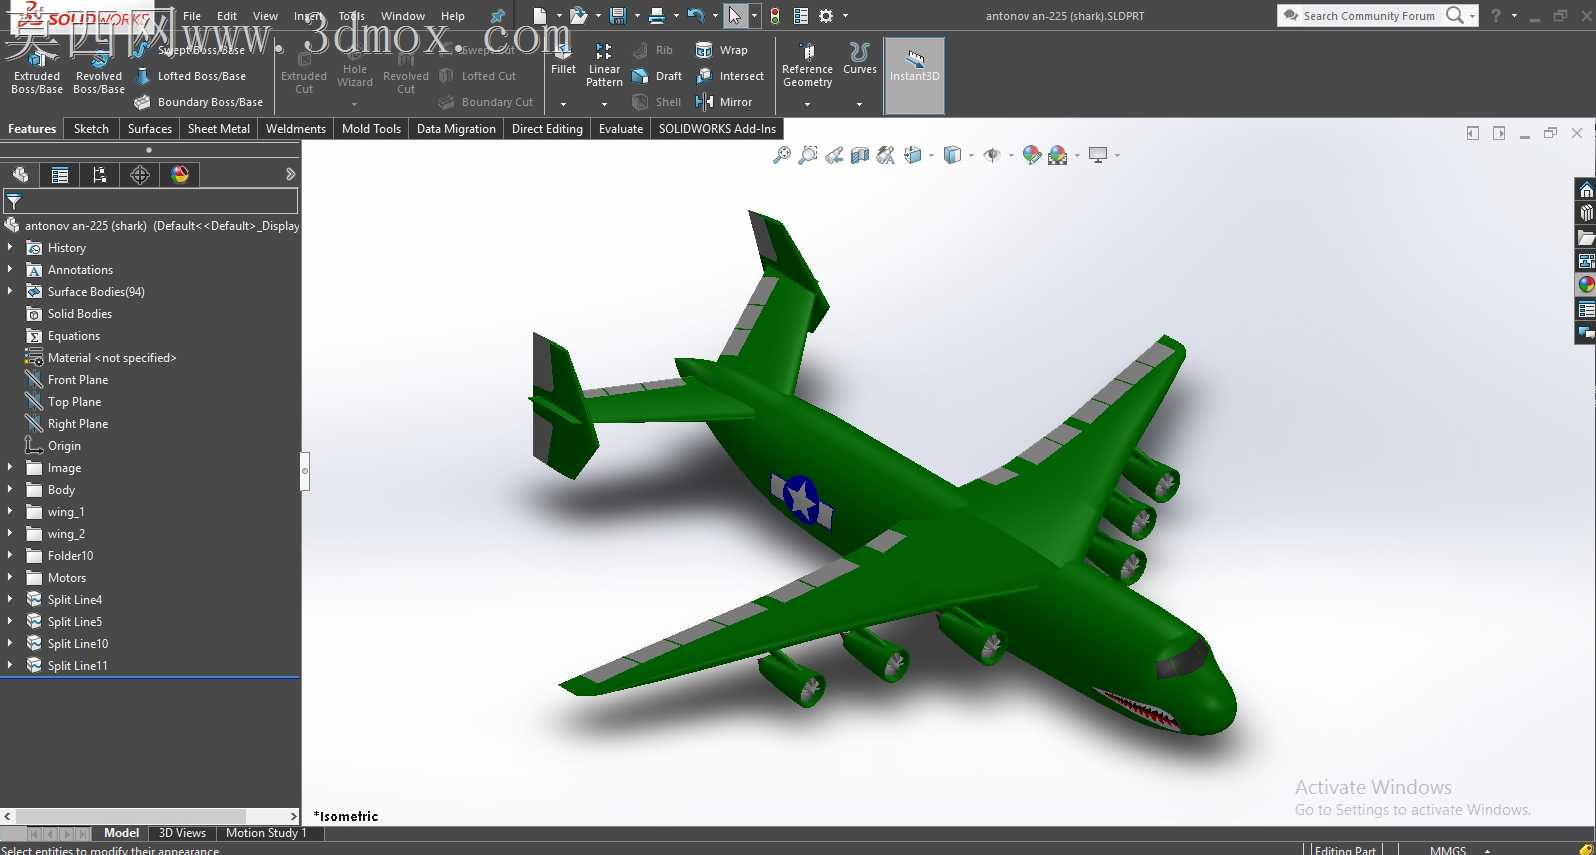1596x855 pixels.
Task: Choose the Lofted Boss/Base feature
Action: (x=190, y=76)
